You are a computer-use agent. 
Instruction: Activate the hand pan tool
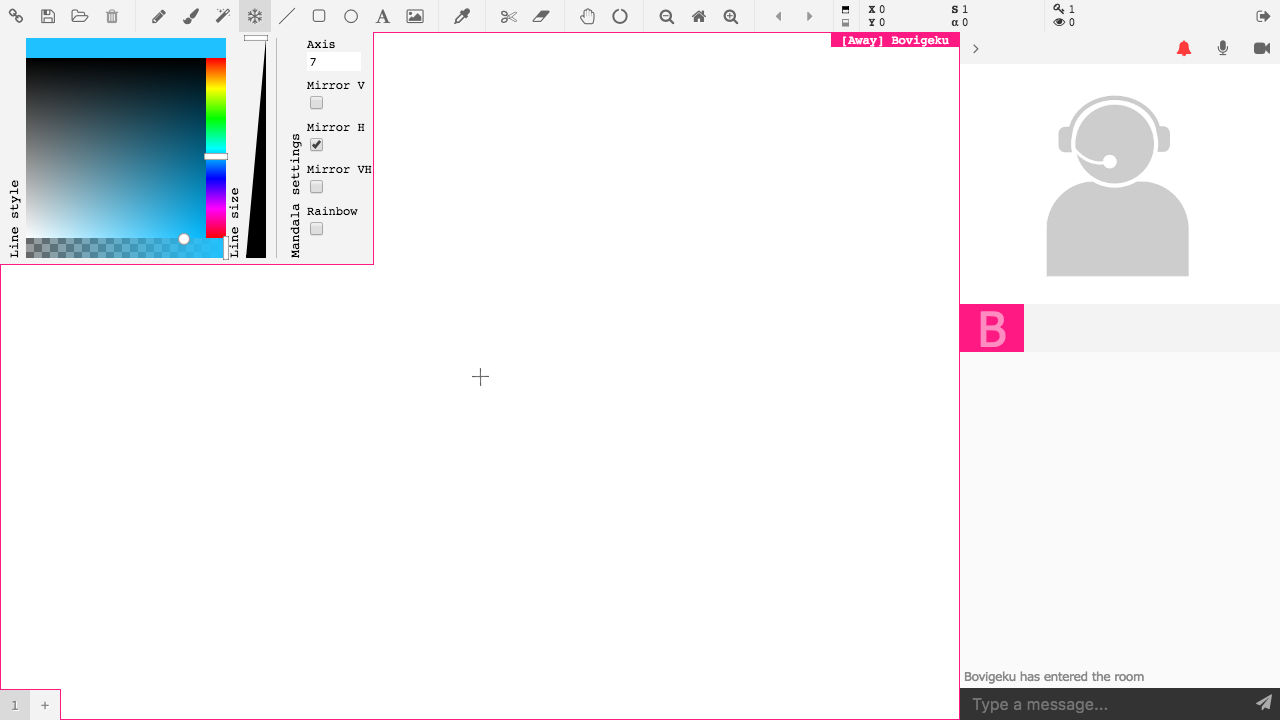(x=588, y=16)
